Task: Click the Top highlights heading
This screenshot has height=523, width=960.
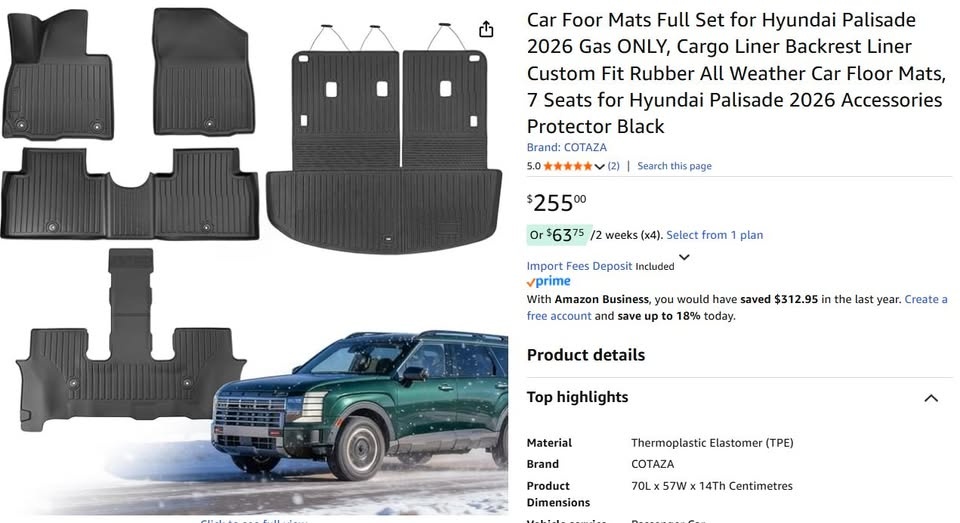Action: click(578, 397)
